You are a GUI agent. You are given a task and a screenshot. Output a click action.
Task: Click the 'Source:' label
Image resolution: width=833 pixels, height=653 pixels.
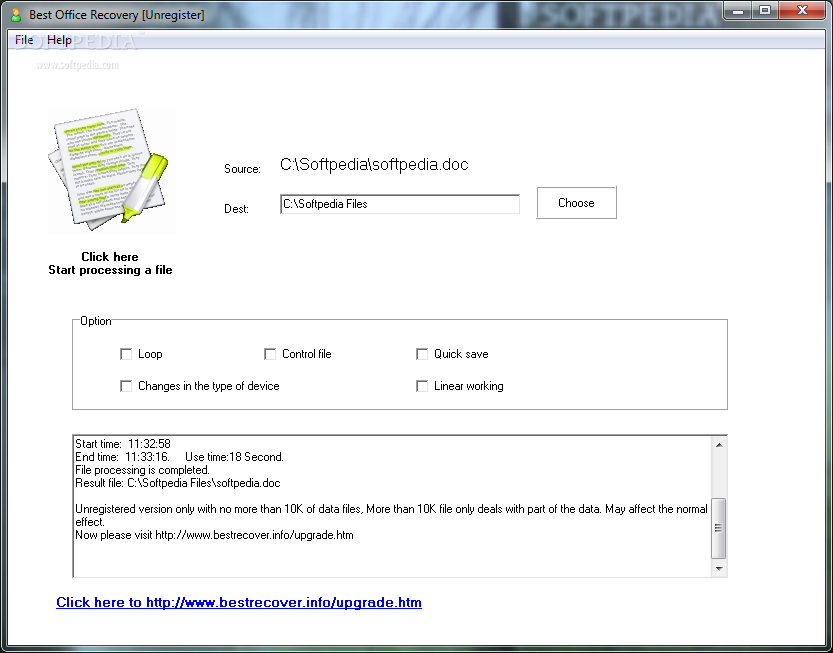tap(242, 169)
